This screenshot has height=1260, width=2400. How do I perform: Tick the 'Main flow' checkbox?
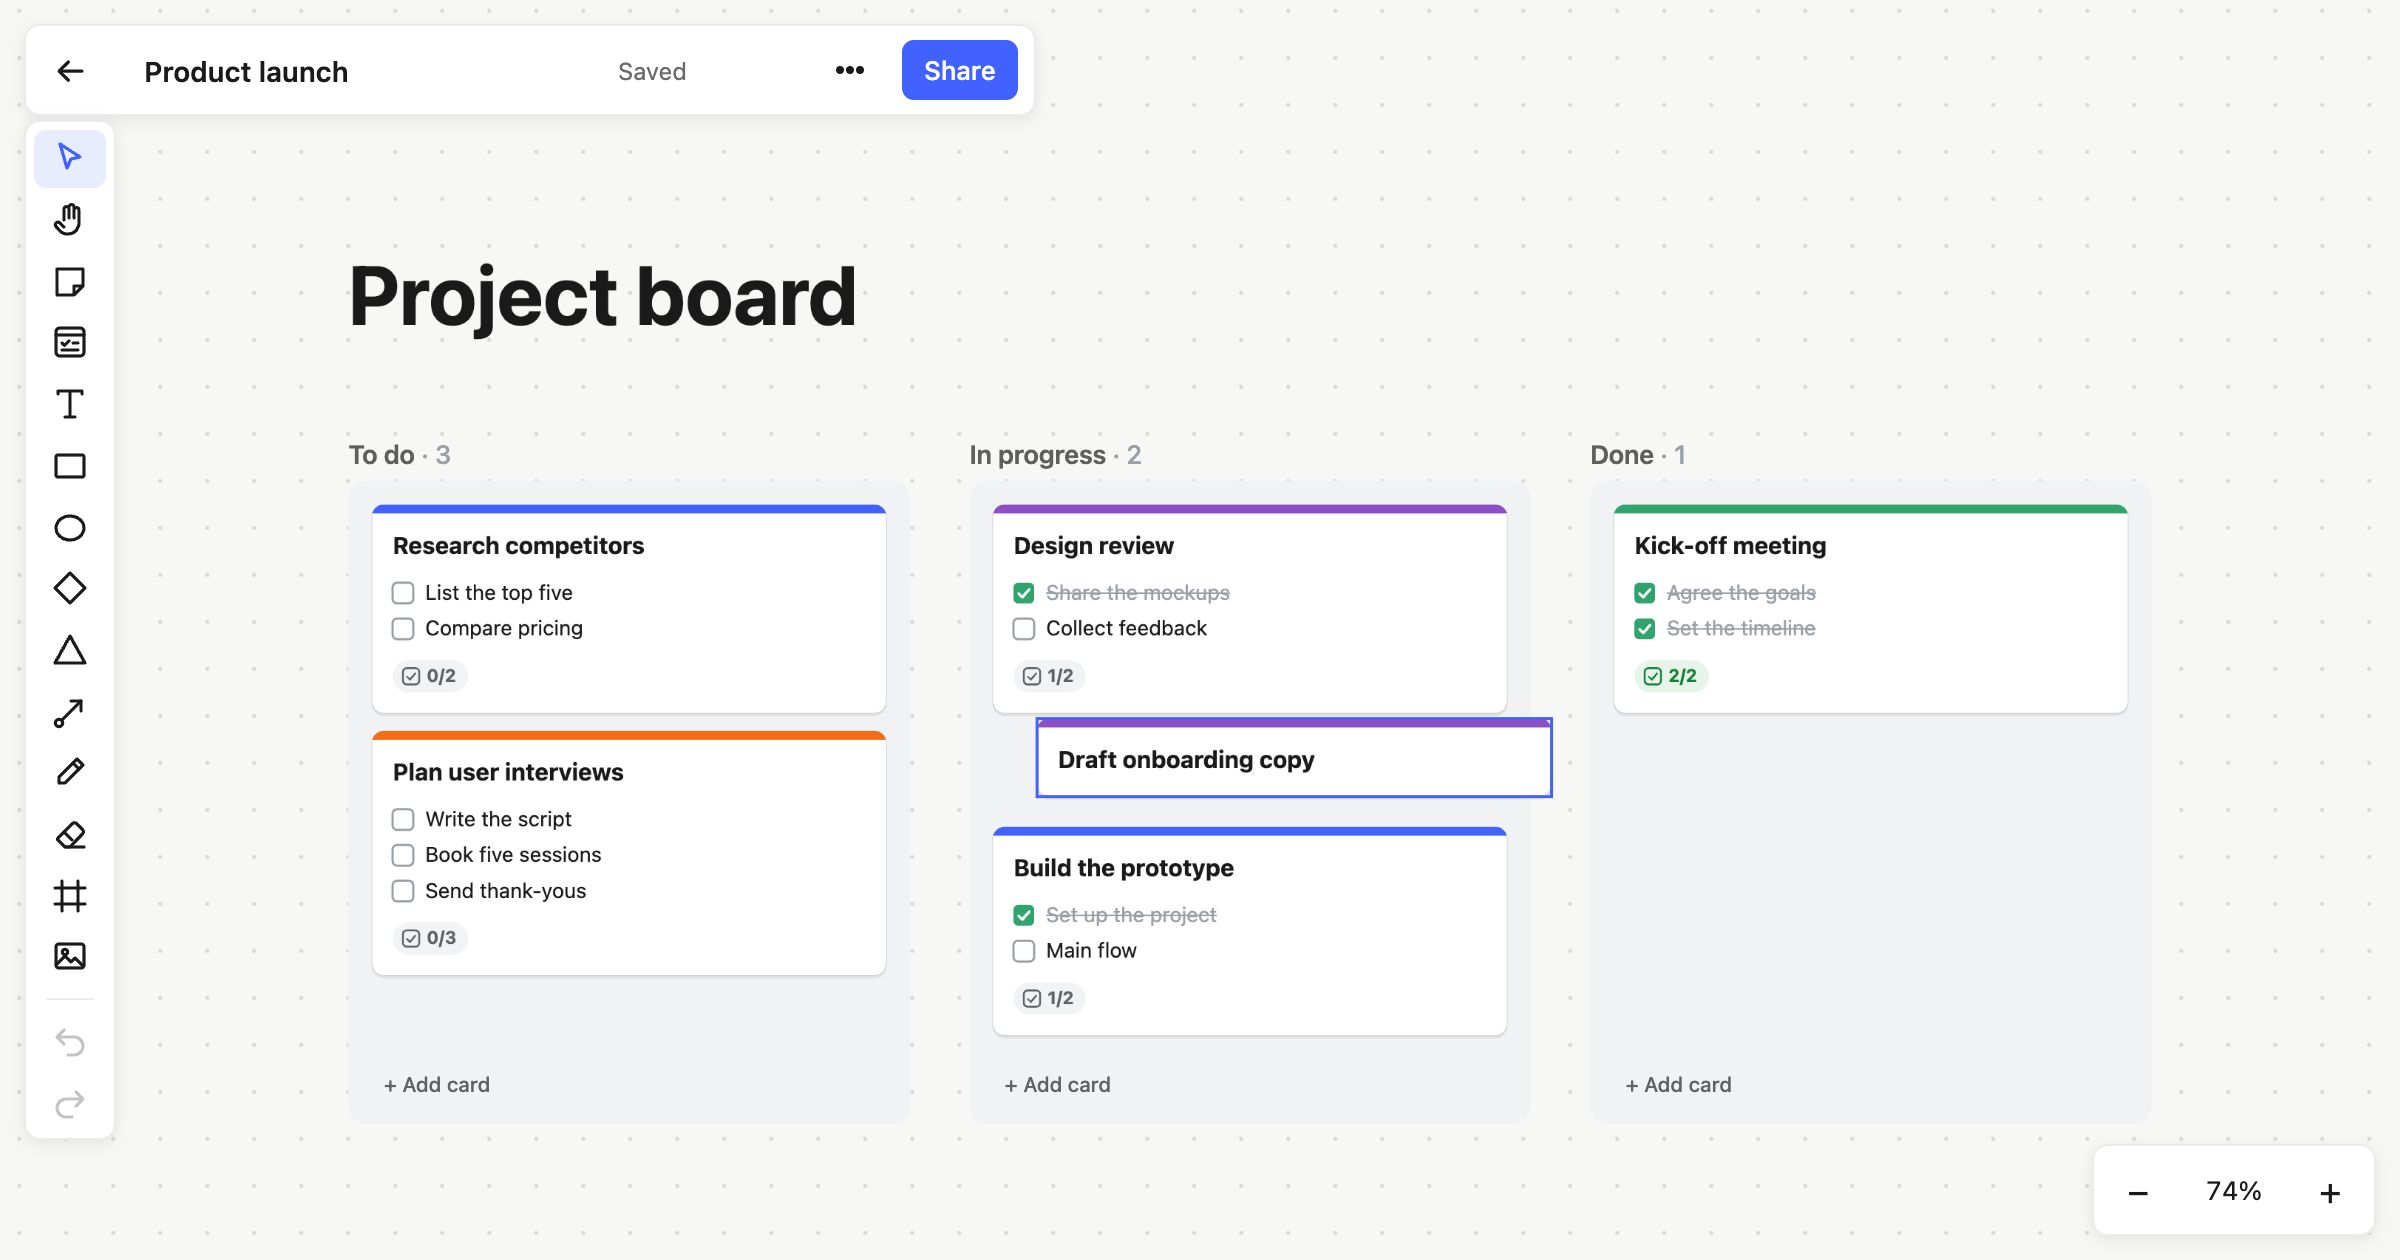(1024, 951)
